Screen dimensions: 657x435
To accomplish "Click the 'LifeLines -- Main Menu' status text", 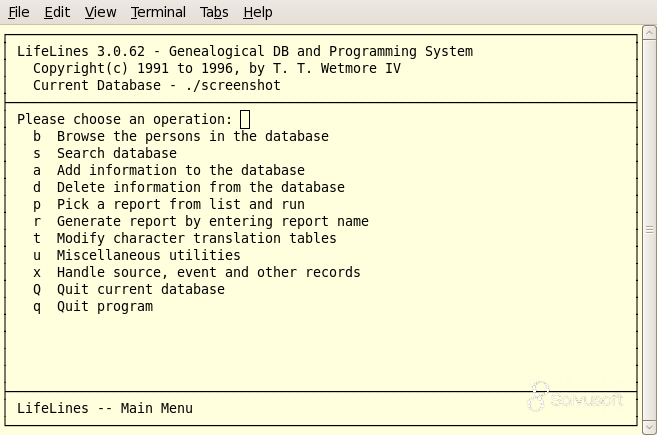I will pos(105,408).
